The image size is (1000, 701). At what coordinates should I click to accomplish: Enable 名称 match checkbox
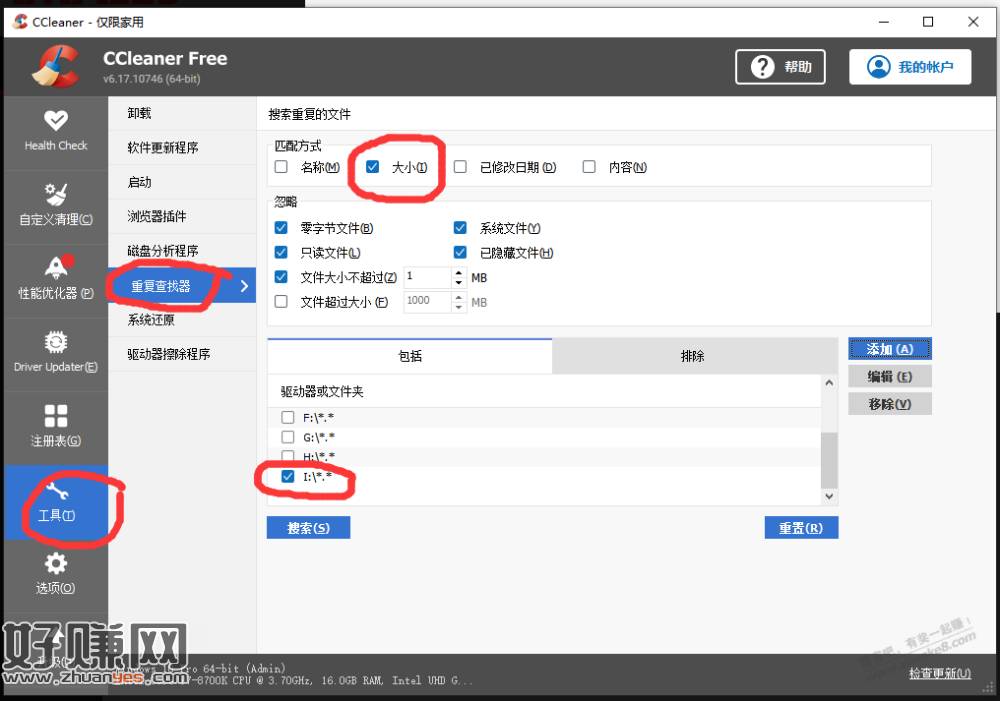[281, 167]
